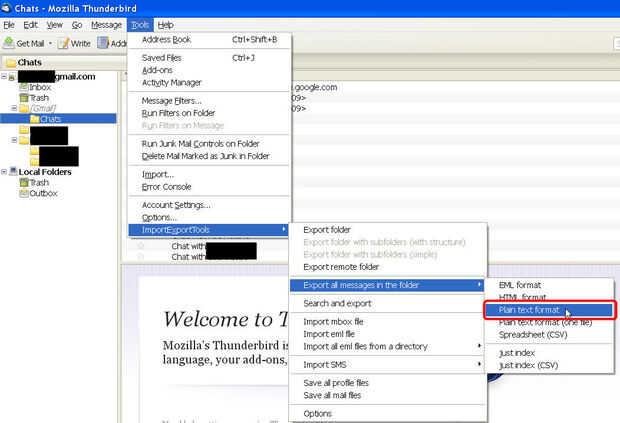The width and height of the screenshot is (620, 423).
Task: Collapse the redacted folder below Chats
Action: pos(14,140)
